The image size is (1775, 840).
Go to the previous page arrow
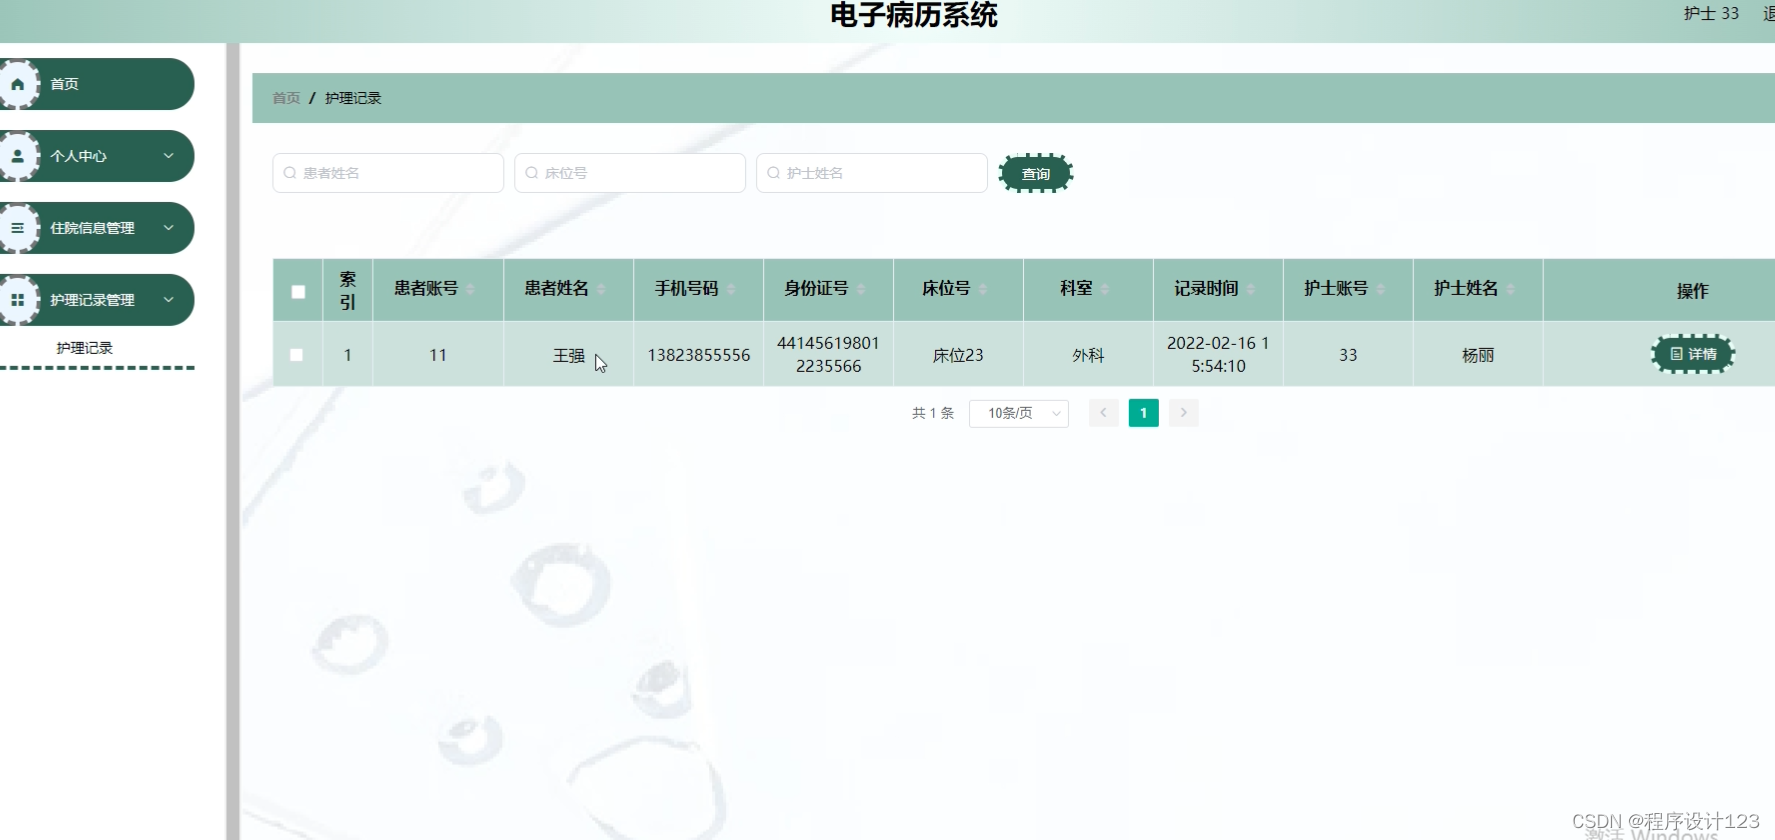[1104, 413]
